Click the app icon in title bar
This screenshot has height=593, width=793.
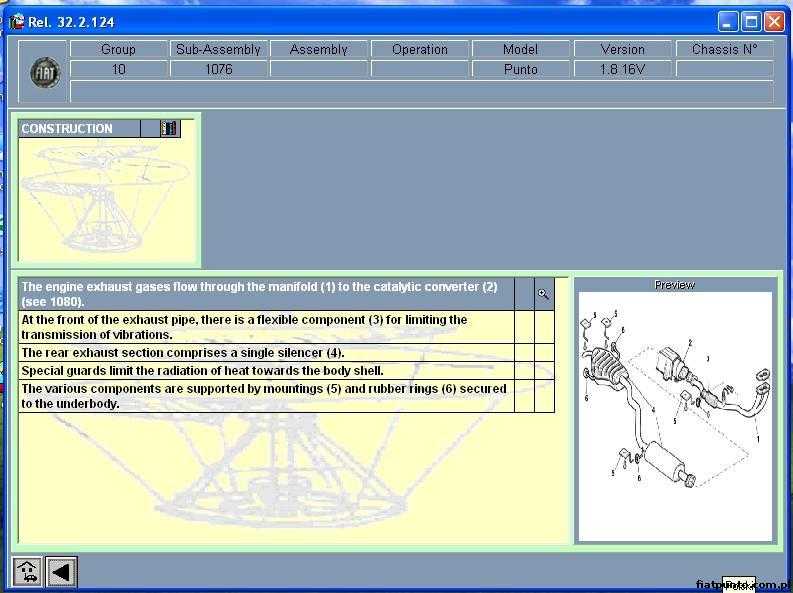tap(16, 22)
